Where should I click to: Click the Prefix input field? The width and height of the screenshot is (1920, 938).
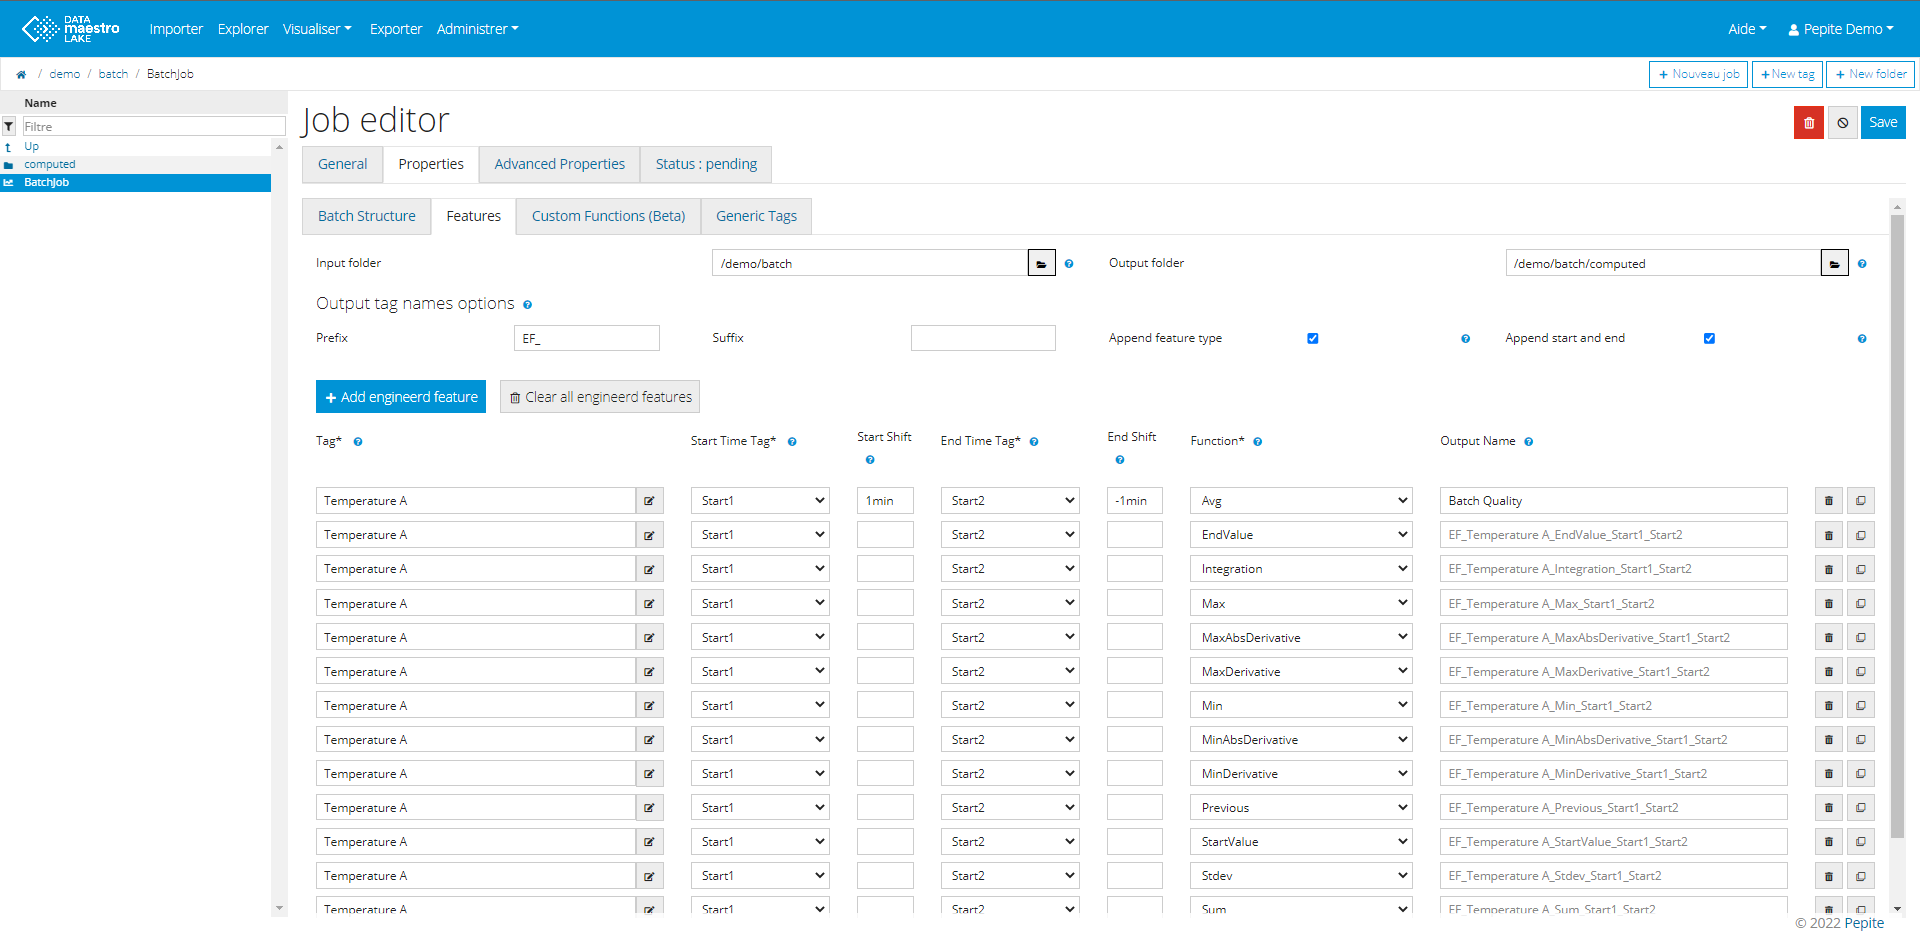(587, 339)
